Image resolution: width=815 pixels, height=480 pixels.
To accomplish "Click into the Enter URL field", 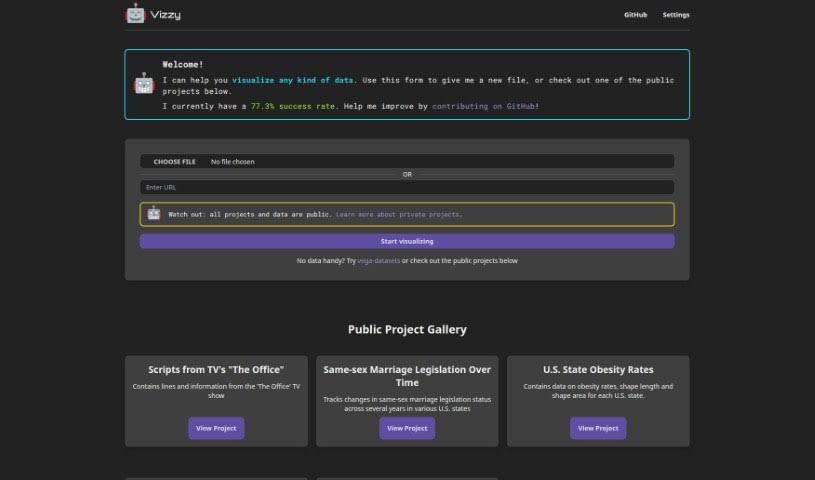I will [x=407, y=187].
